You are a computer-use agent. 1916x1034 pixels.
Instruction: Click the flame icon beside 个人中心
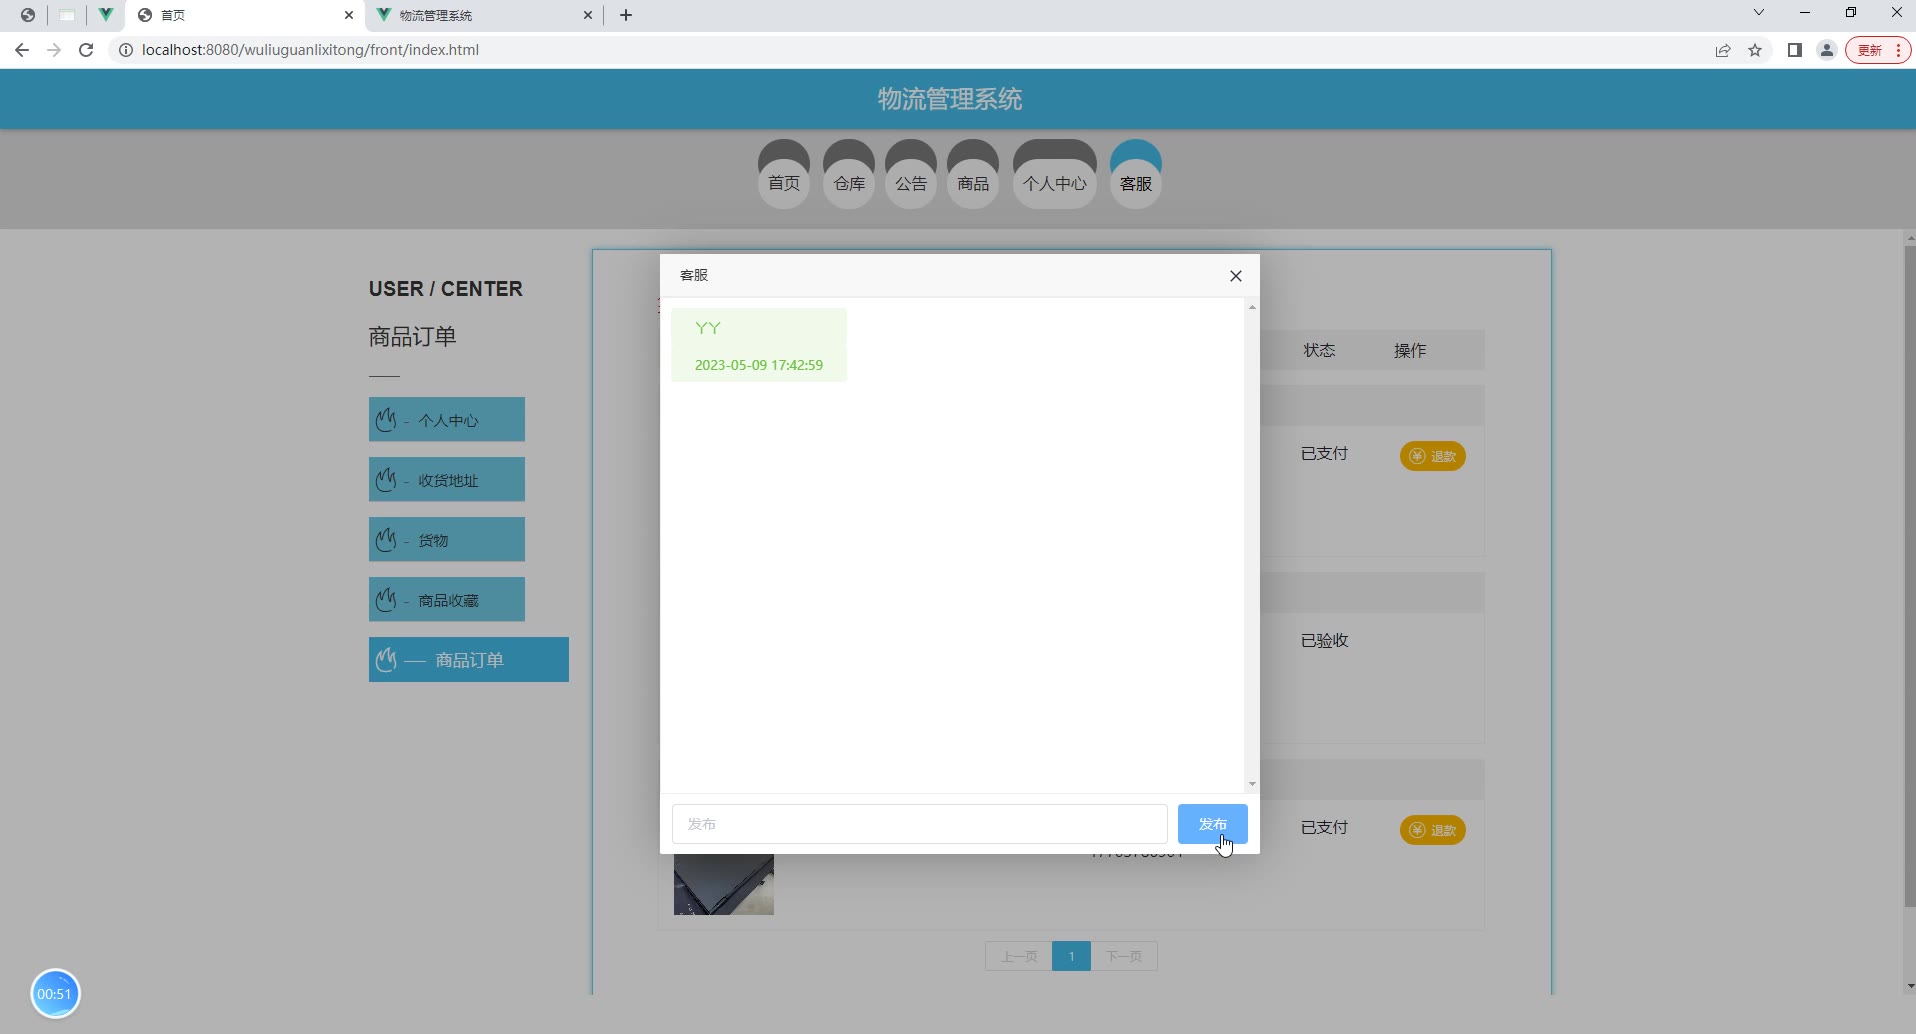pos(386,420)
